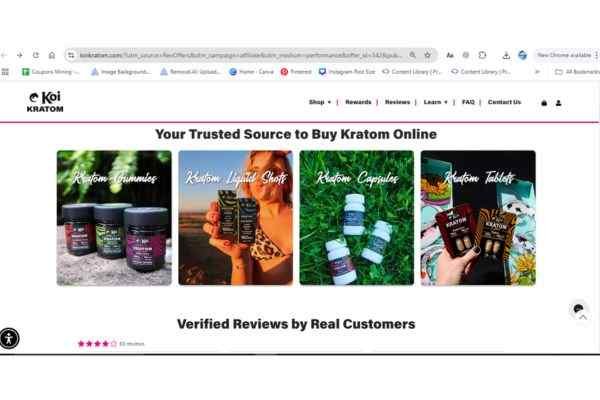Open the shopping bag cart icon
The height and width of the screenshot is (400, 600).
544,103
